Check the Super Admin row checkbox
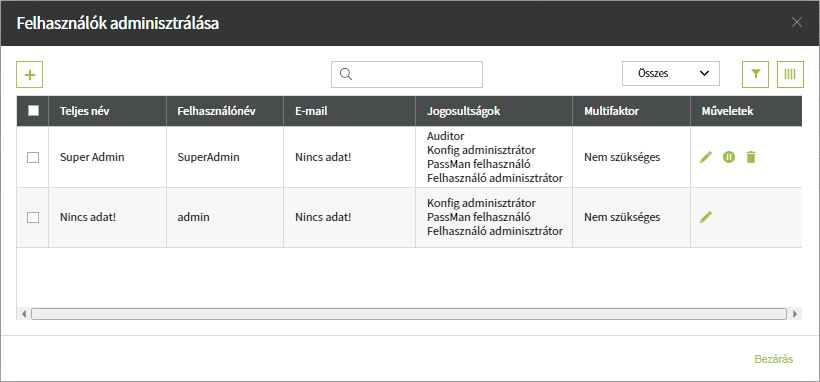Image resolution: width=820 pixels, height=382 pixels. pos(33,157)
